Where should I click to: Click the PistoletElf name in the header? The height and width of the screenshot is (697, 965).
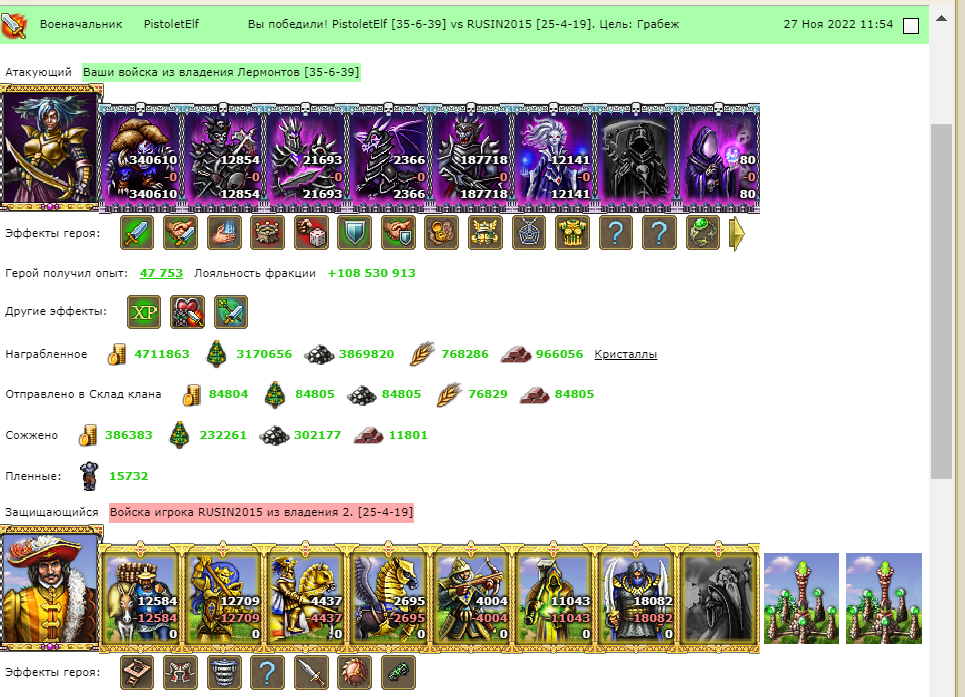[x=171, y=24]
